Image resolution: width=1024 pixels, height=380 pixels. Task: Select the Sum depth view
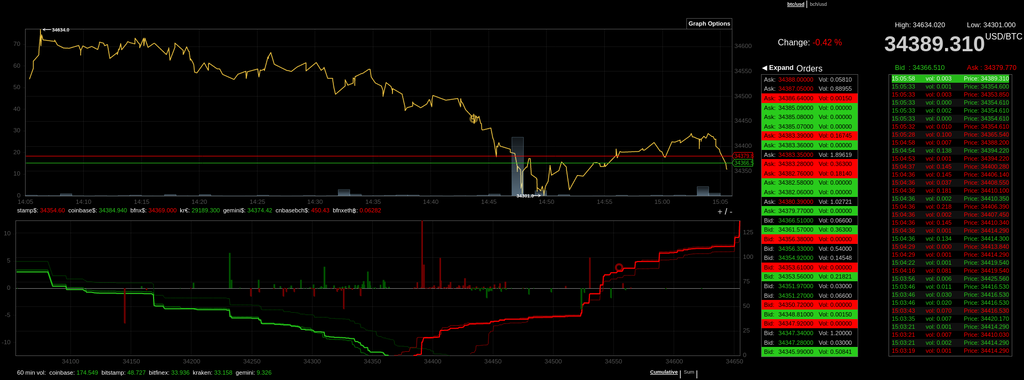688,372
